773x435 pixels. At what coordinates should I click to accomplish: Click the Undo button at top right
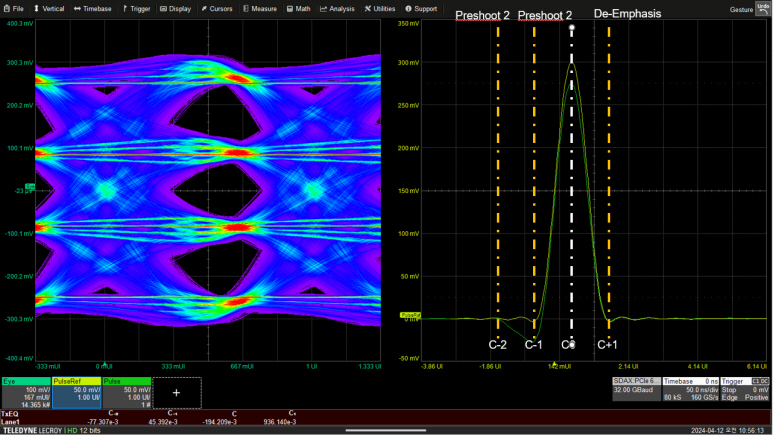(x=763, y=8)
